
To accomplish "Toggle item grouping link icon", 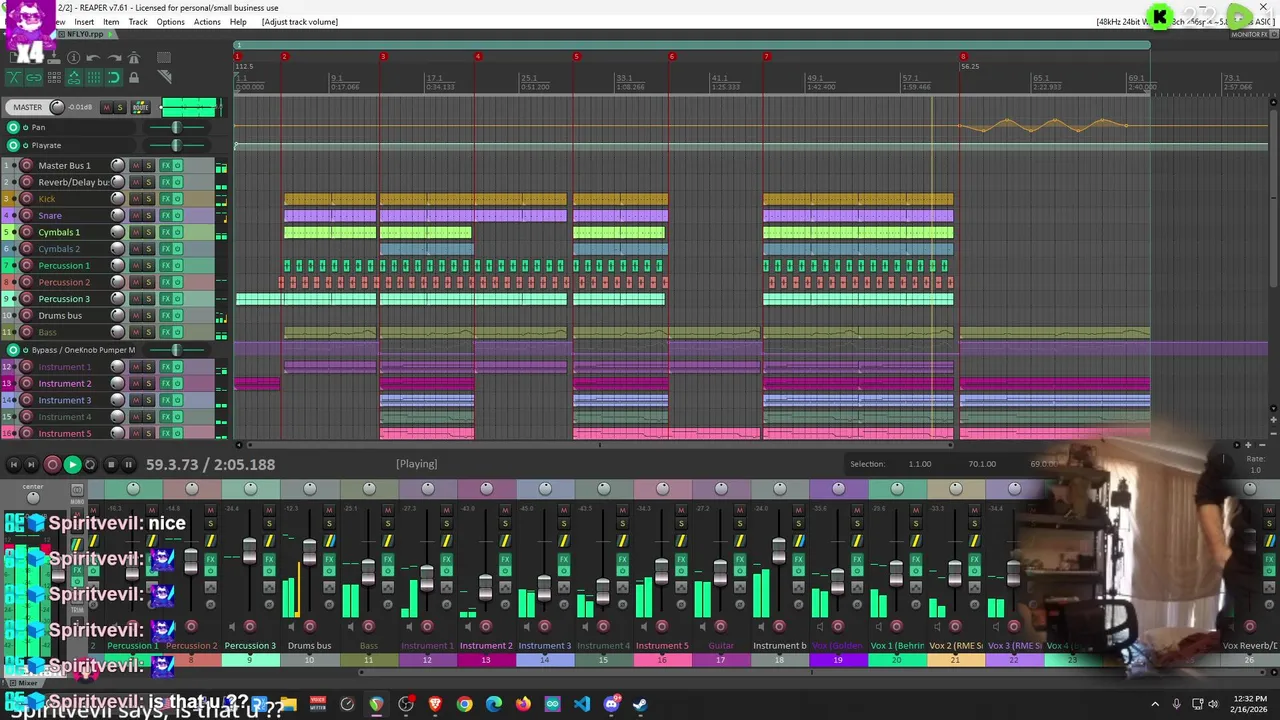I will pyautogui.click(x=34, y=77).
